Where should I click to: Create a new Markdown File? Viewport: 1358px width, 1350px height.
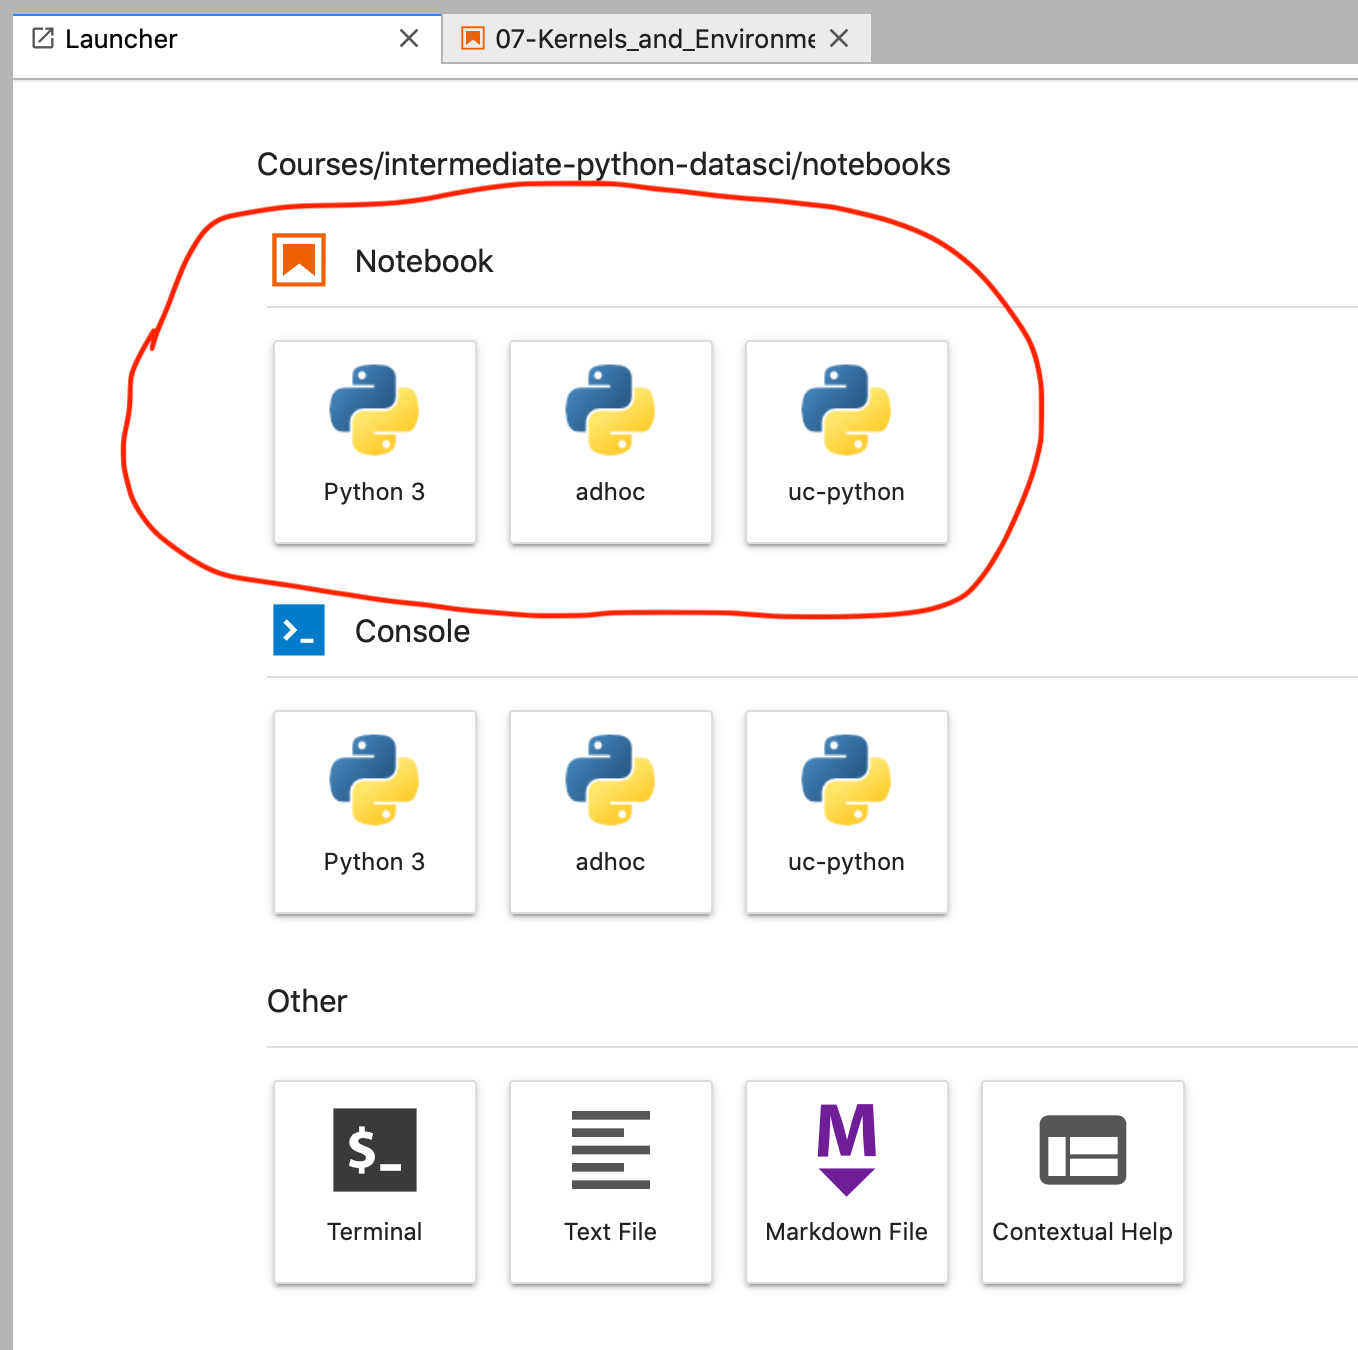[x=847, y=1182]
